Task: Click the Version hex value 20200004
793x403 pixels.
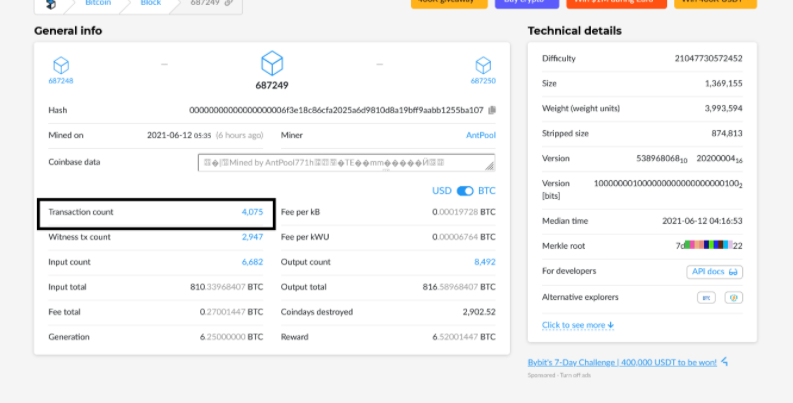Action: [719, 159]
